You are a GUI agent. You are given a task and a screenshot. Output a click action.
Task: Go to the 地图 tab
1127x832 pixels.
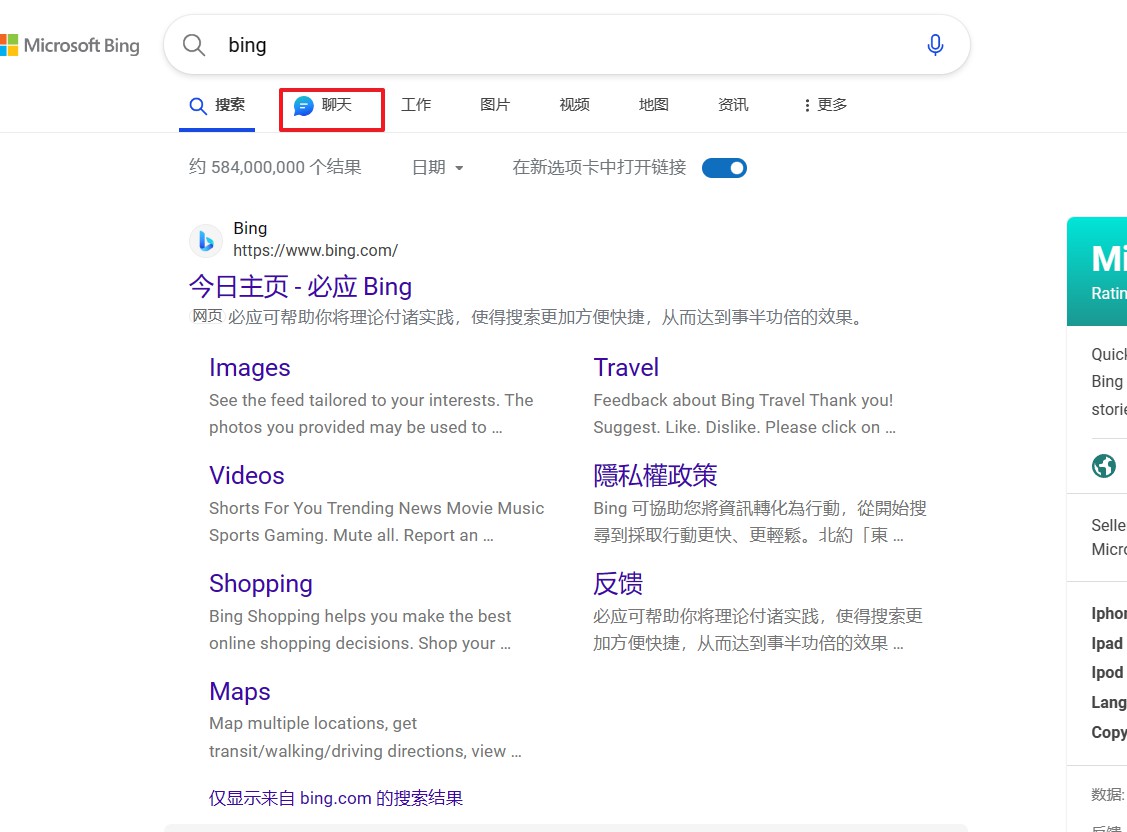click(654, 105)
